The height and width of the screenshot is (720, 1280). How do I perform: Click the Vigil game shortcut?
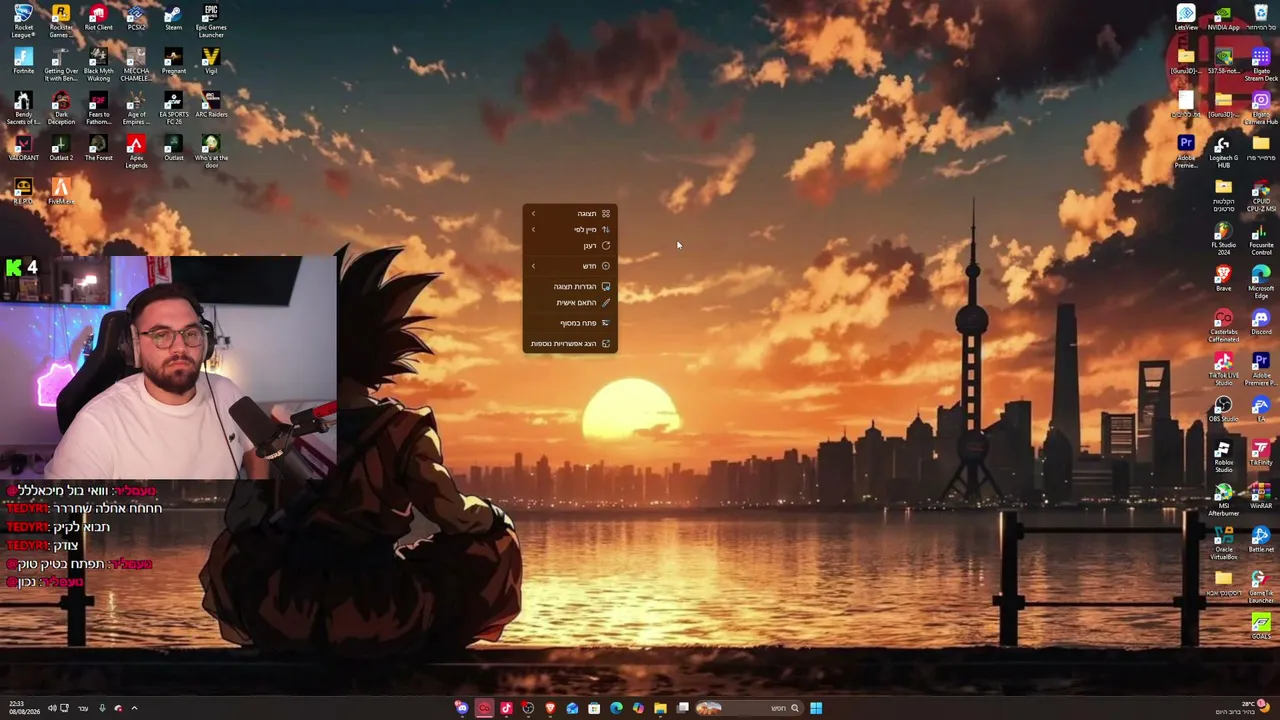click(x=211, y=62)
